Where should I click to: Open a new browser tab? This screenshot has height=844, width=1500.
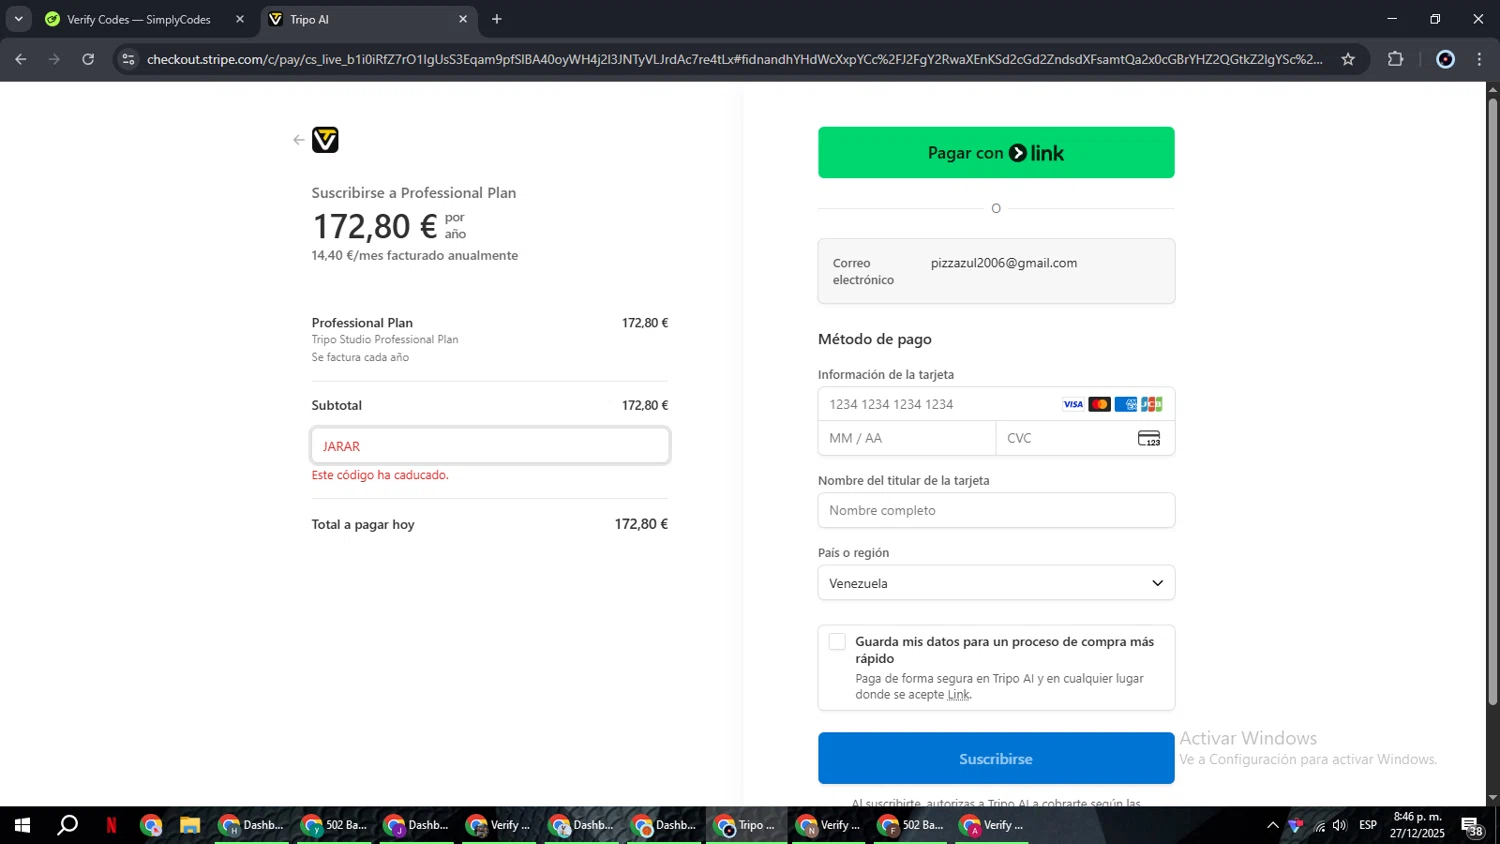[497, 19]
